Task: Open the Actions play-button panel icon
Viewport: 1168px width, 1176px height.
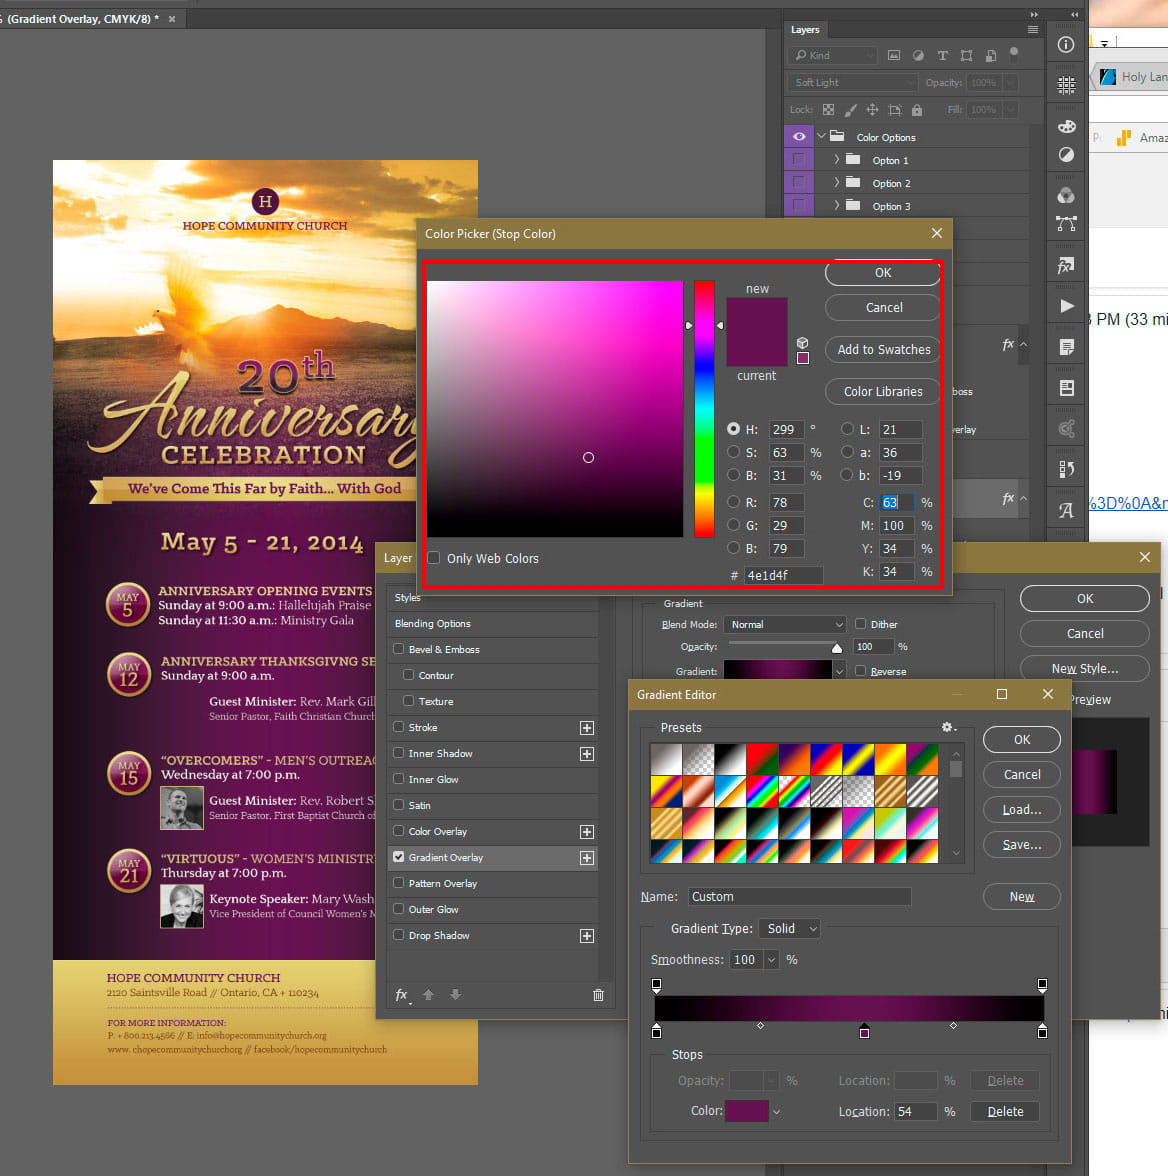Action: (x=1066, y=306)
